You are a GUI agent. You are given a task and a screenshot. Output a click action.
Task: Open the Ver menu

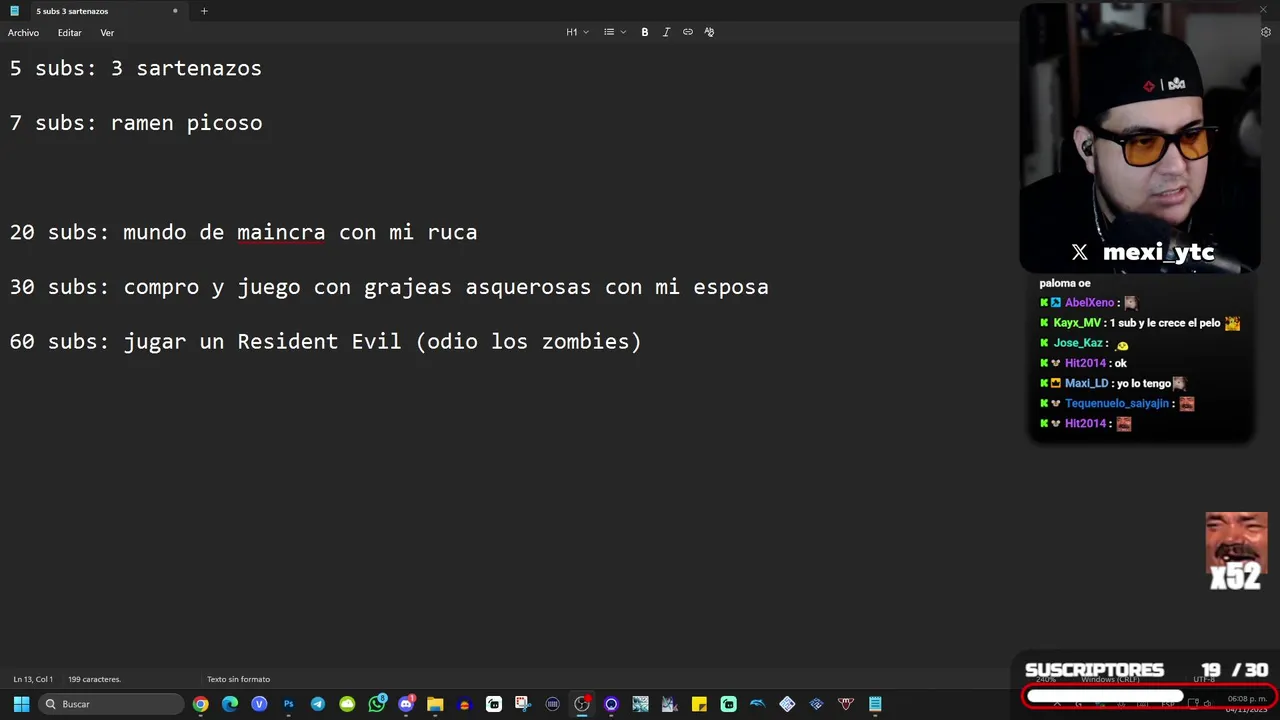107,33
